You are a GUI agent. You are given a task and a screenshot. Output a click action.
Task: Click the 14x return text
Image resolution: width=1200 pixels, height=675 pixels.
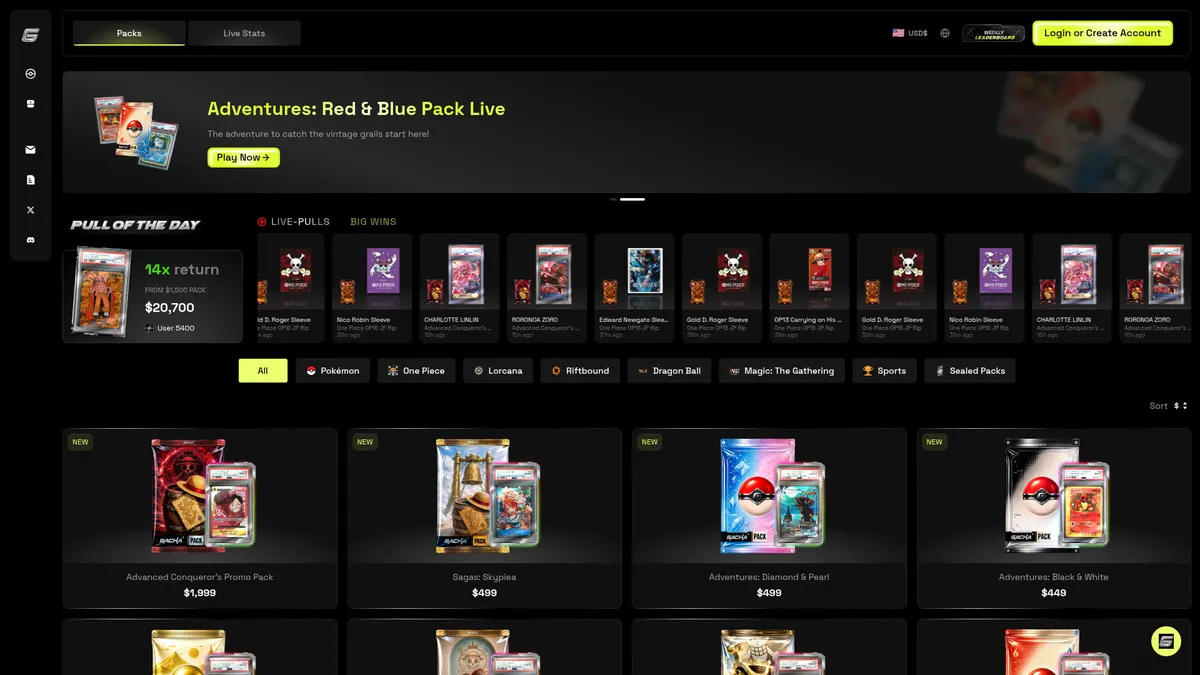pos(181,270)
